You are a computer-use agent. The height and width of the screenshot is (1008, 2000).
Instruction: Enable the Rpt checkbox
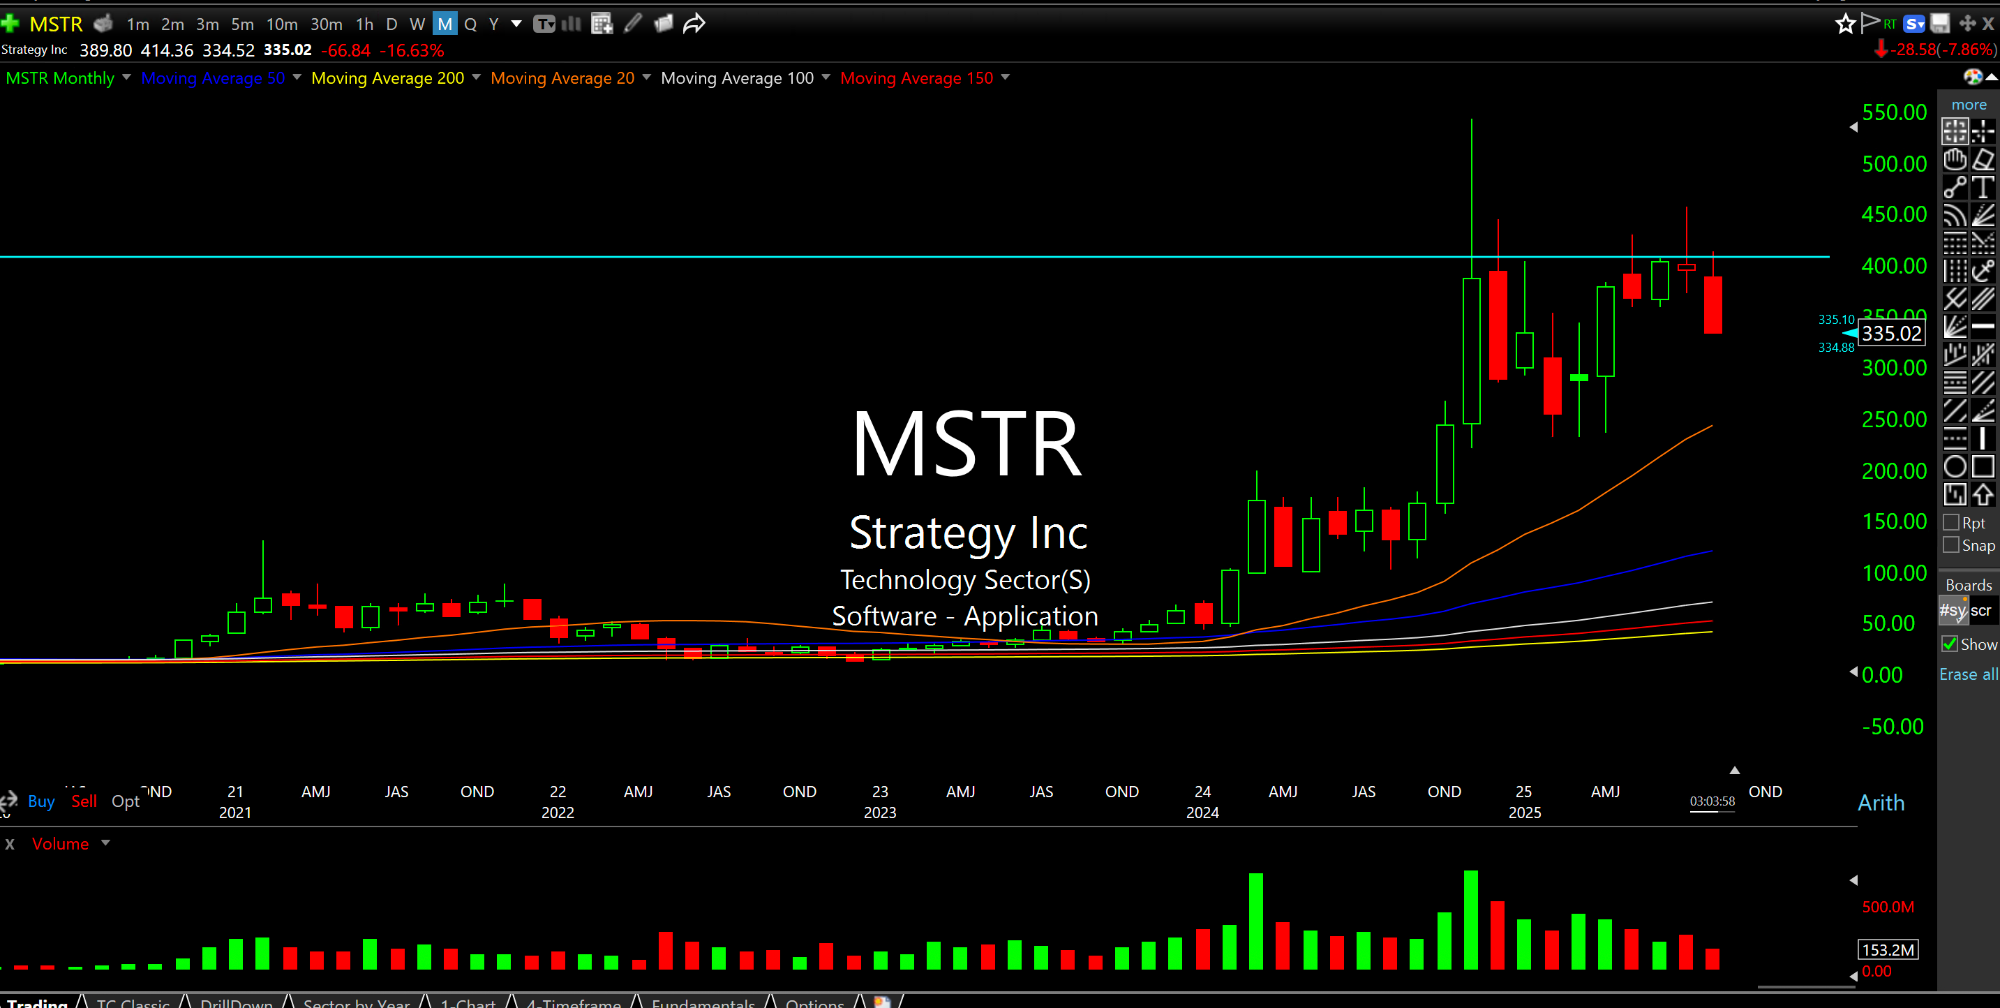pyautogui.click(x=1951, y=522)
